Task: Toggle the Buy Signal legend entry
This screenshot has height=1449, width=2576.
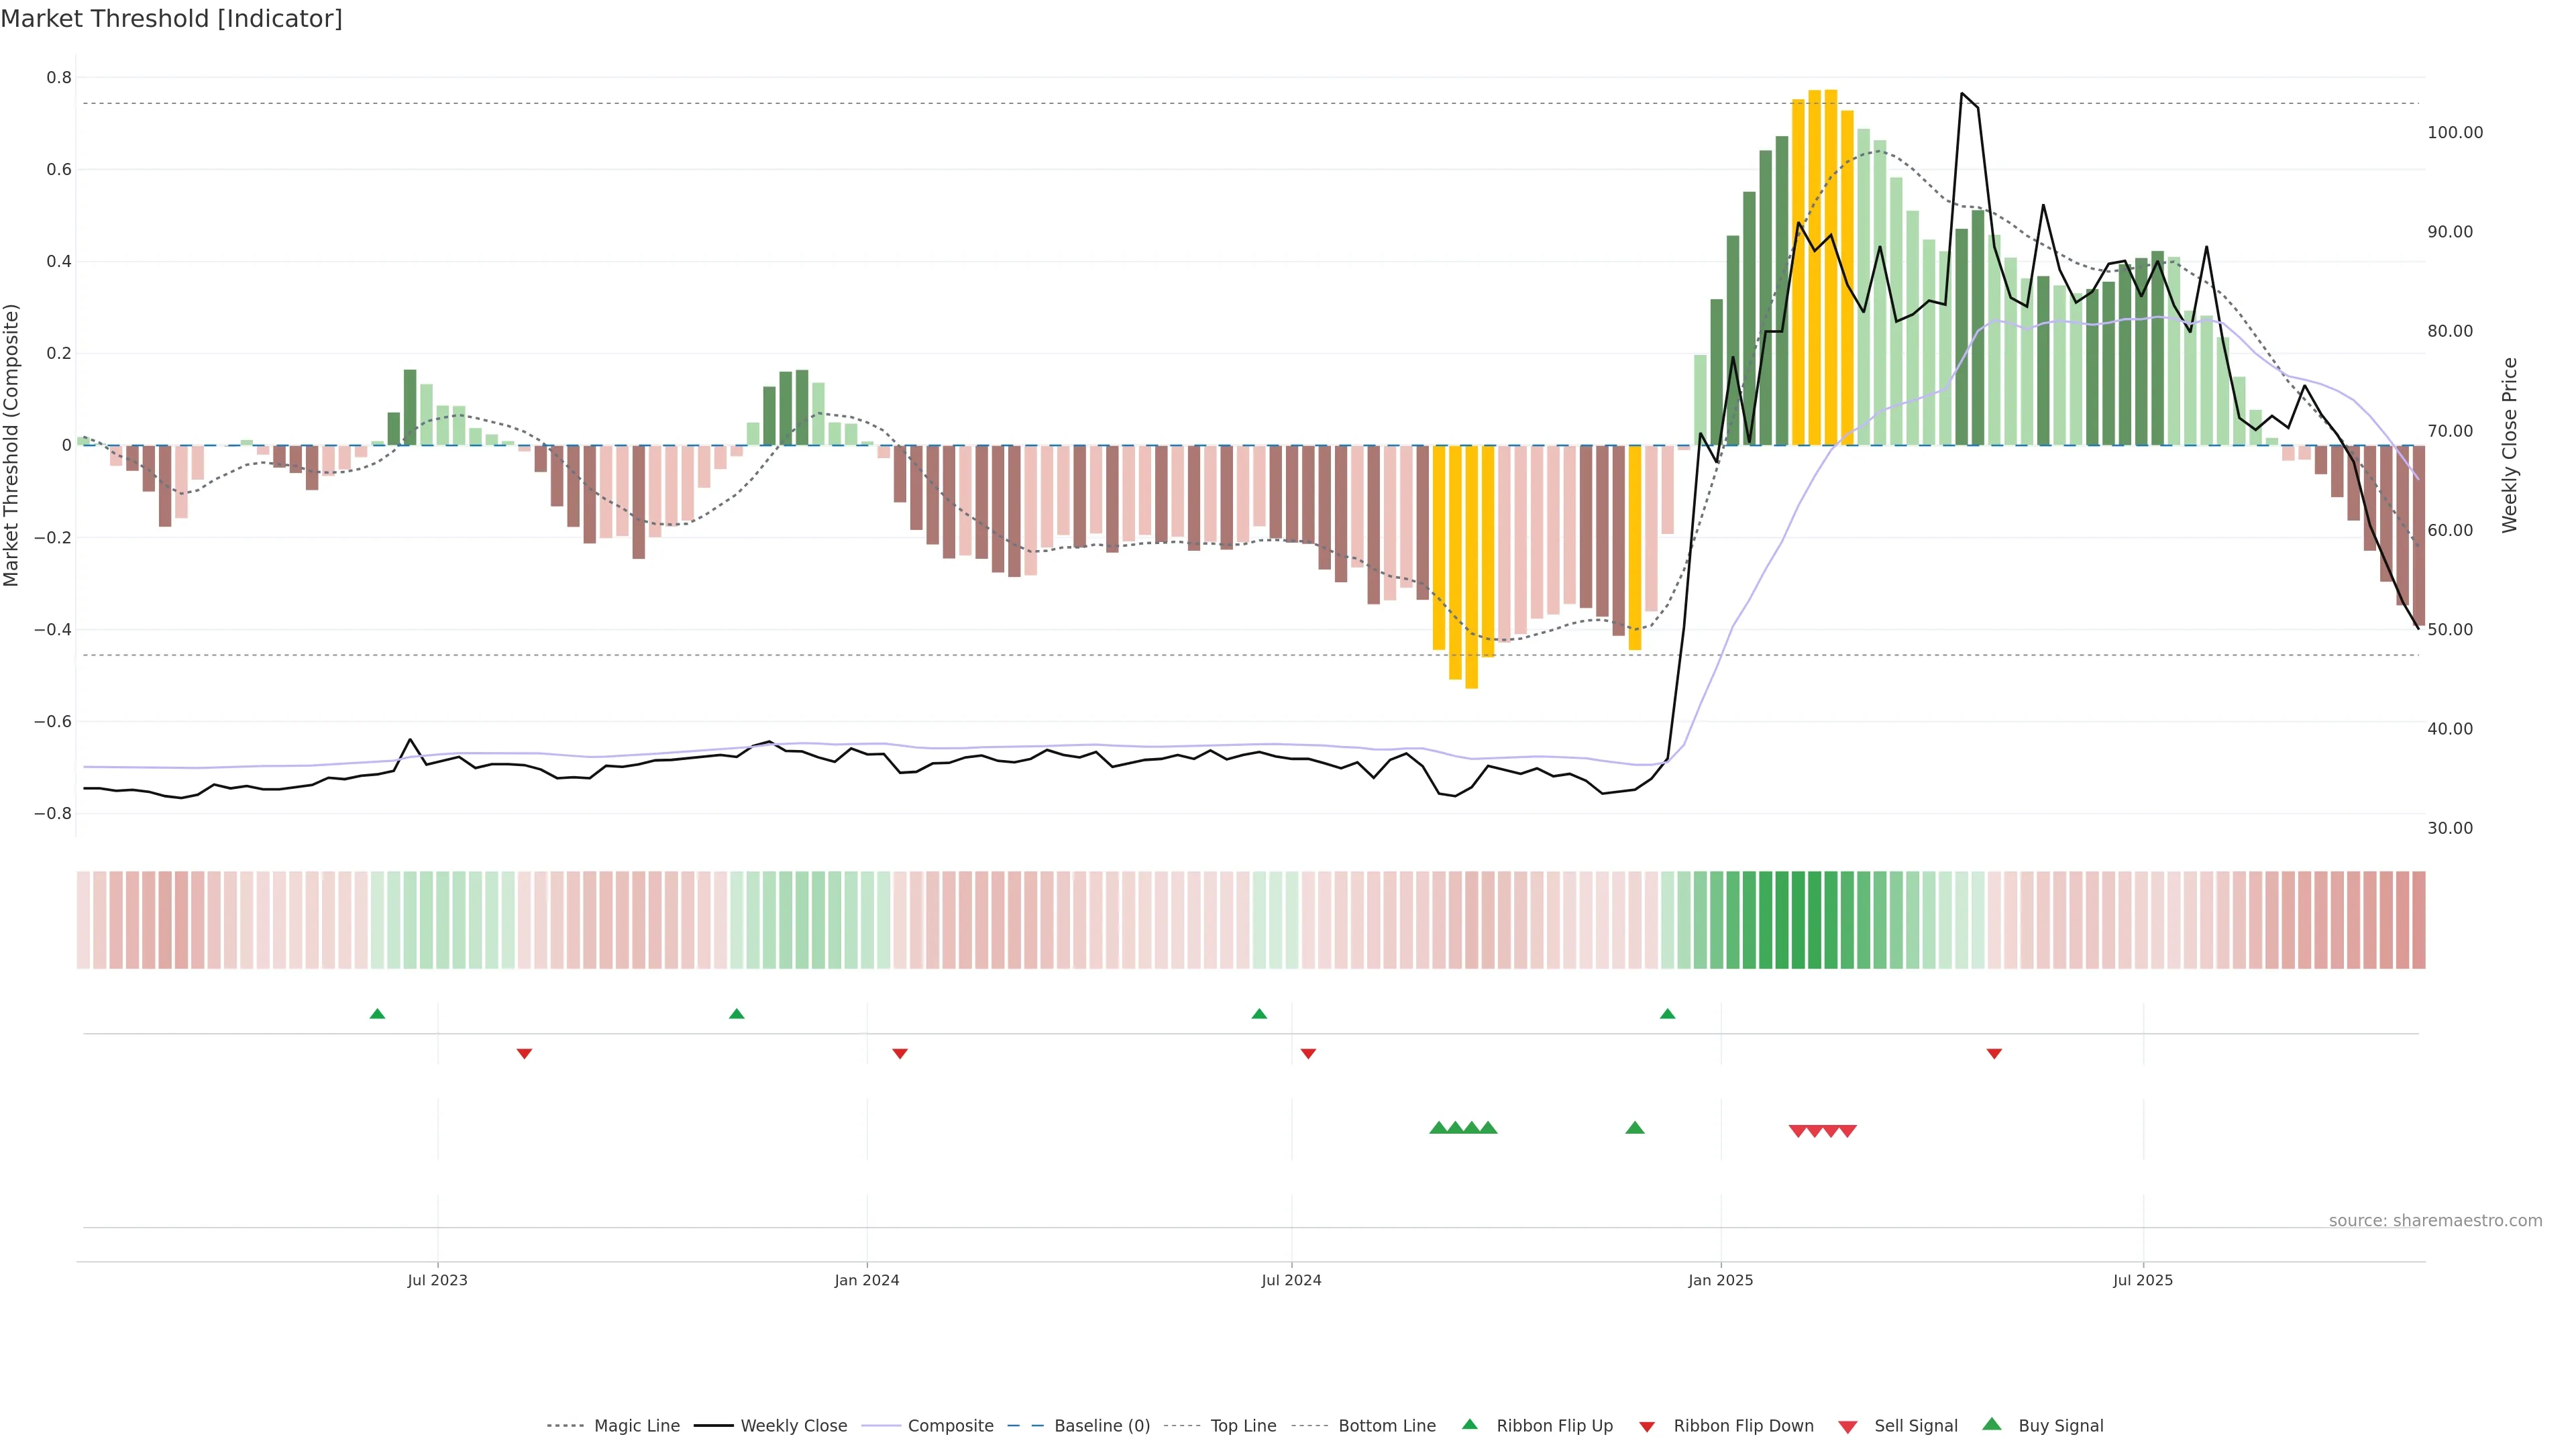Action: click(x=2060, y=1426)
